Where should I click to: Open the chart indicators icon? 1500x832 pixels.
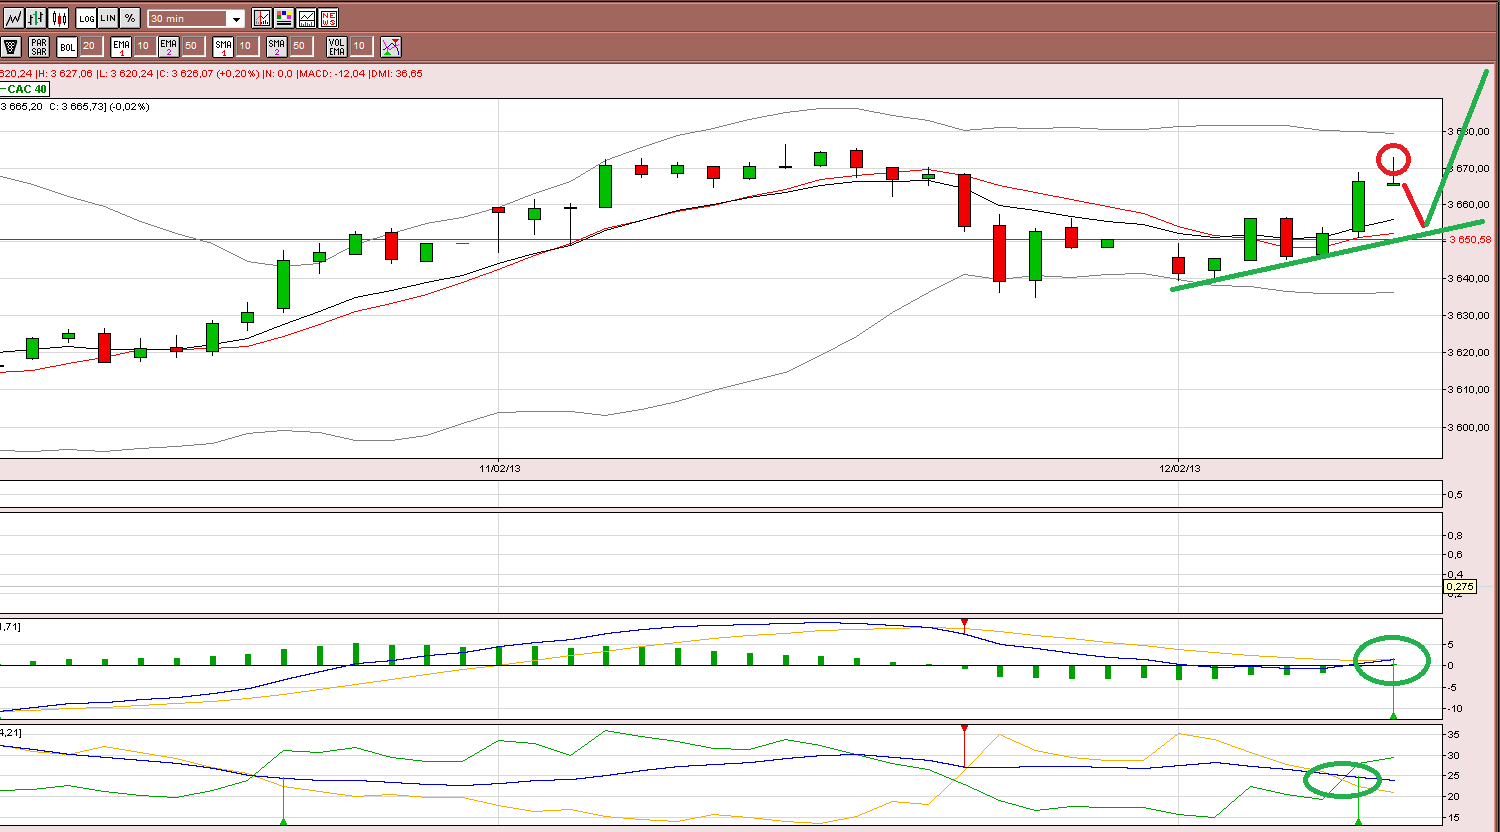(x=262, y=18)
